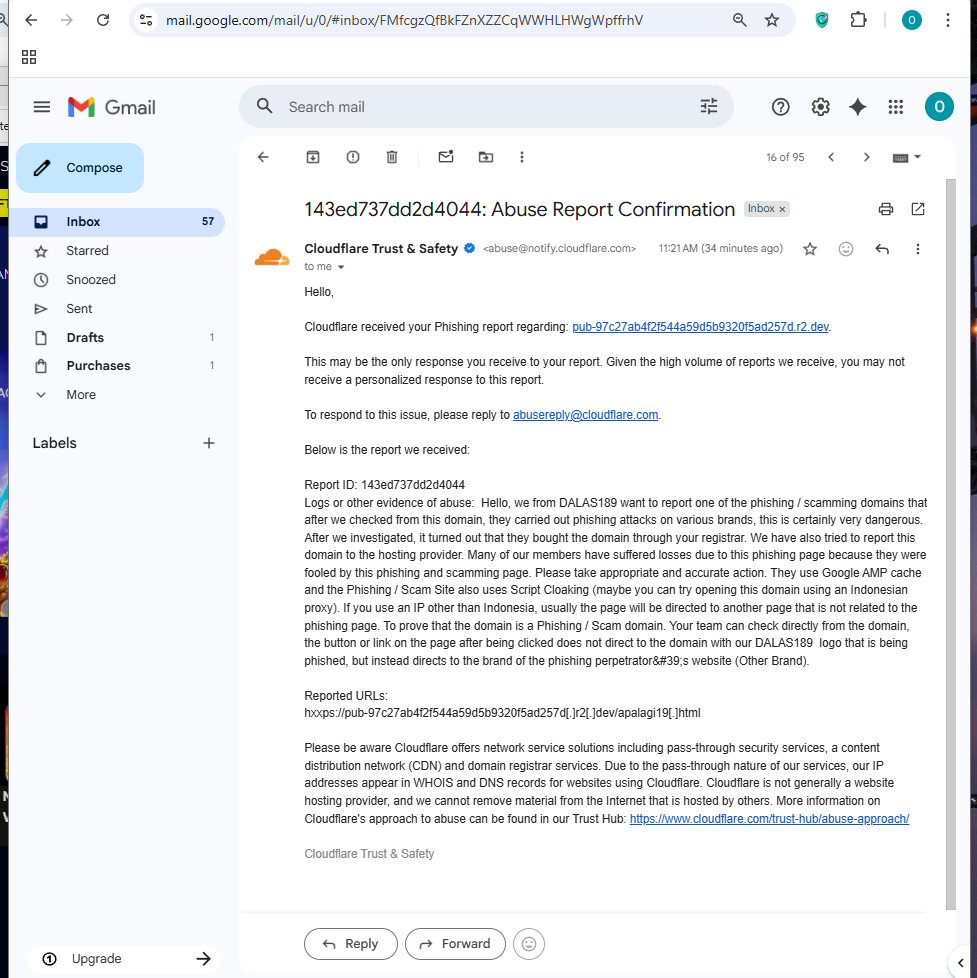This screenshot has width=977, height=978.
Task: Report this email as spam
Action: click(353, 157)
